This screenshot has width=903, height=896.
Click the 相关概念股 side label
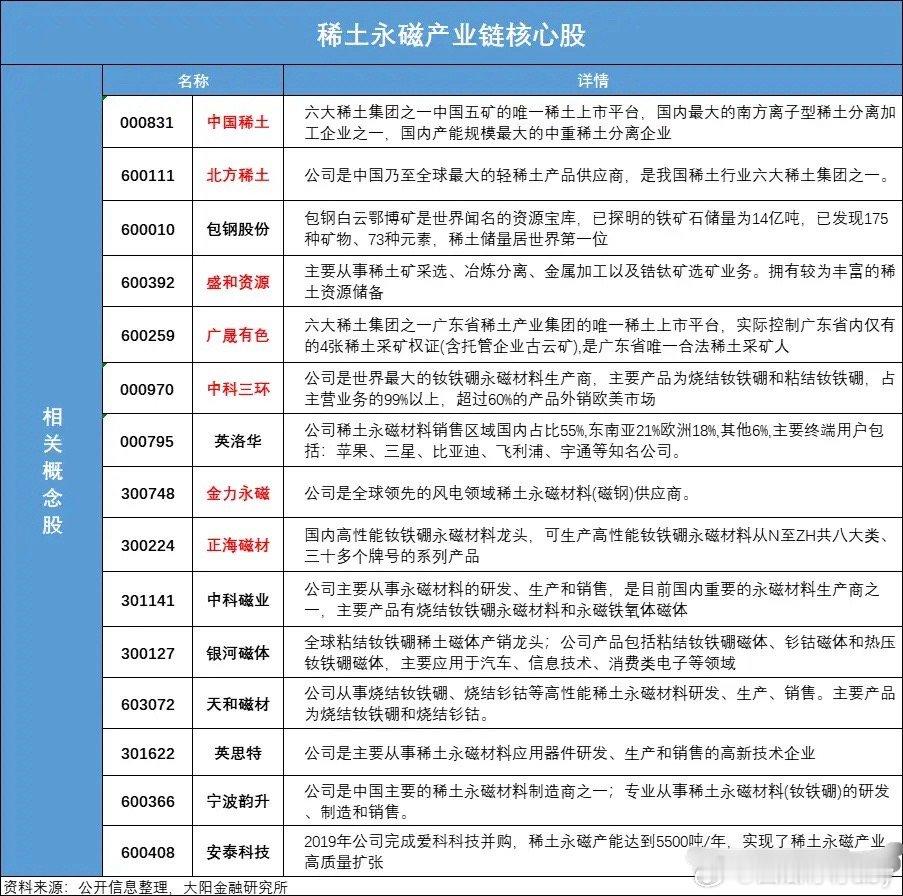tap(52, 470)
